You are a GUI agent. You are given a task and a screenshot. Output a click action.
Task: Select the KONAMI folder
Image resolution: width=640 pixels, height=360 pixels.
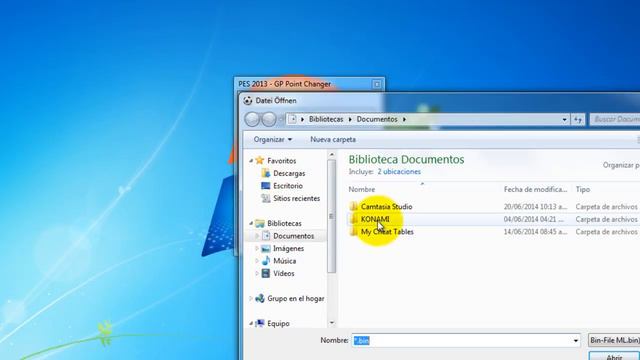point(375,219)
